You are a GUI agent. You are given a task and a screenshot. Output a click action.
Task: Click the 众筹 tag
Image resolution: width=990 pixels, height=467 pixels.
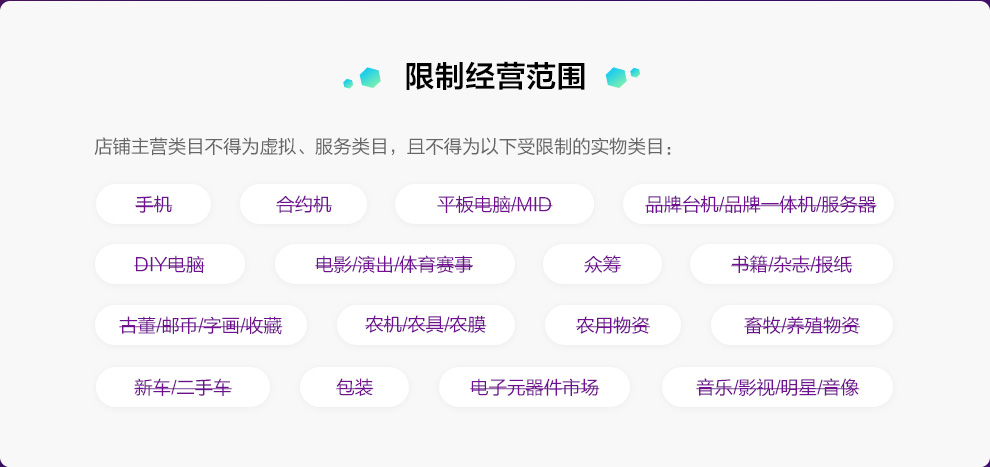point(602,265)
